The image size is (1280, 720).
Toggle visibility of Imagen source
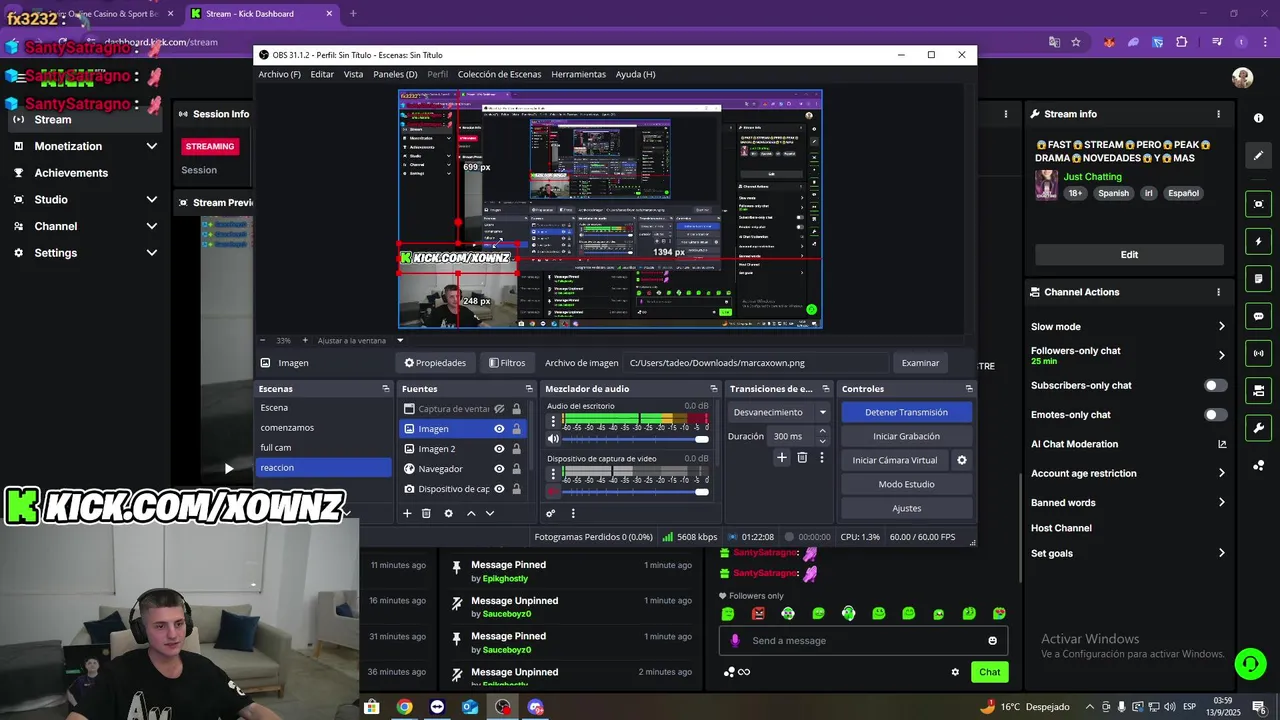[x=499, y=429]
